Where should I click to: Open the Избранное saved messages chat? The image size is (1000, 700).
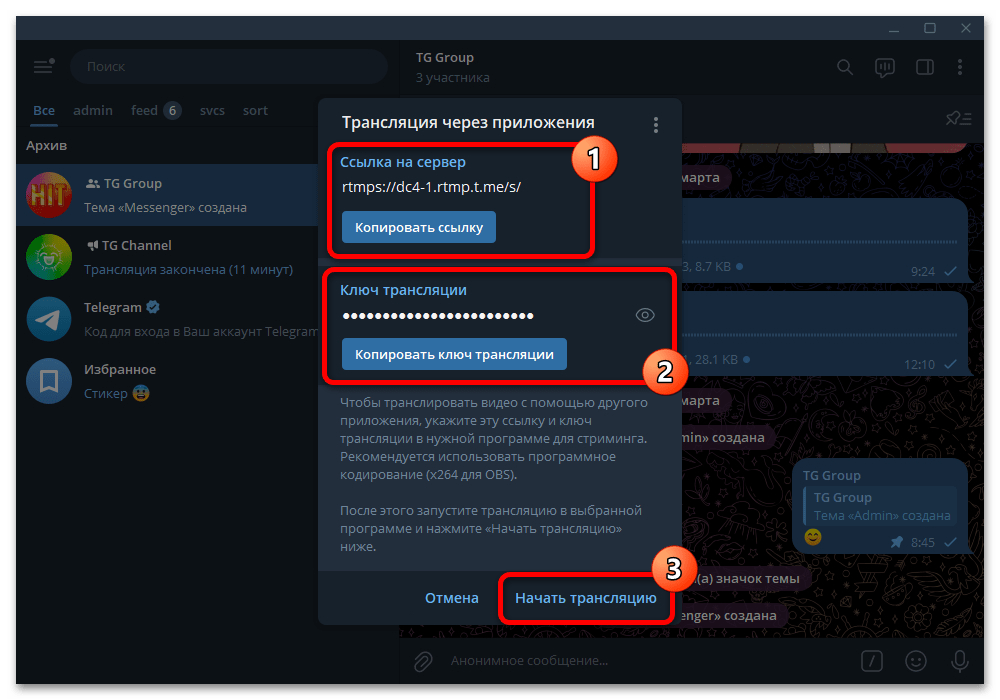point(167,381)
